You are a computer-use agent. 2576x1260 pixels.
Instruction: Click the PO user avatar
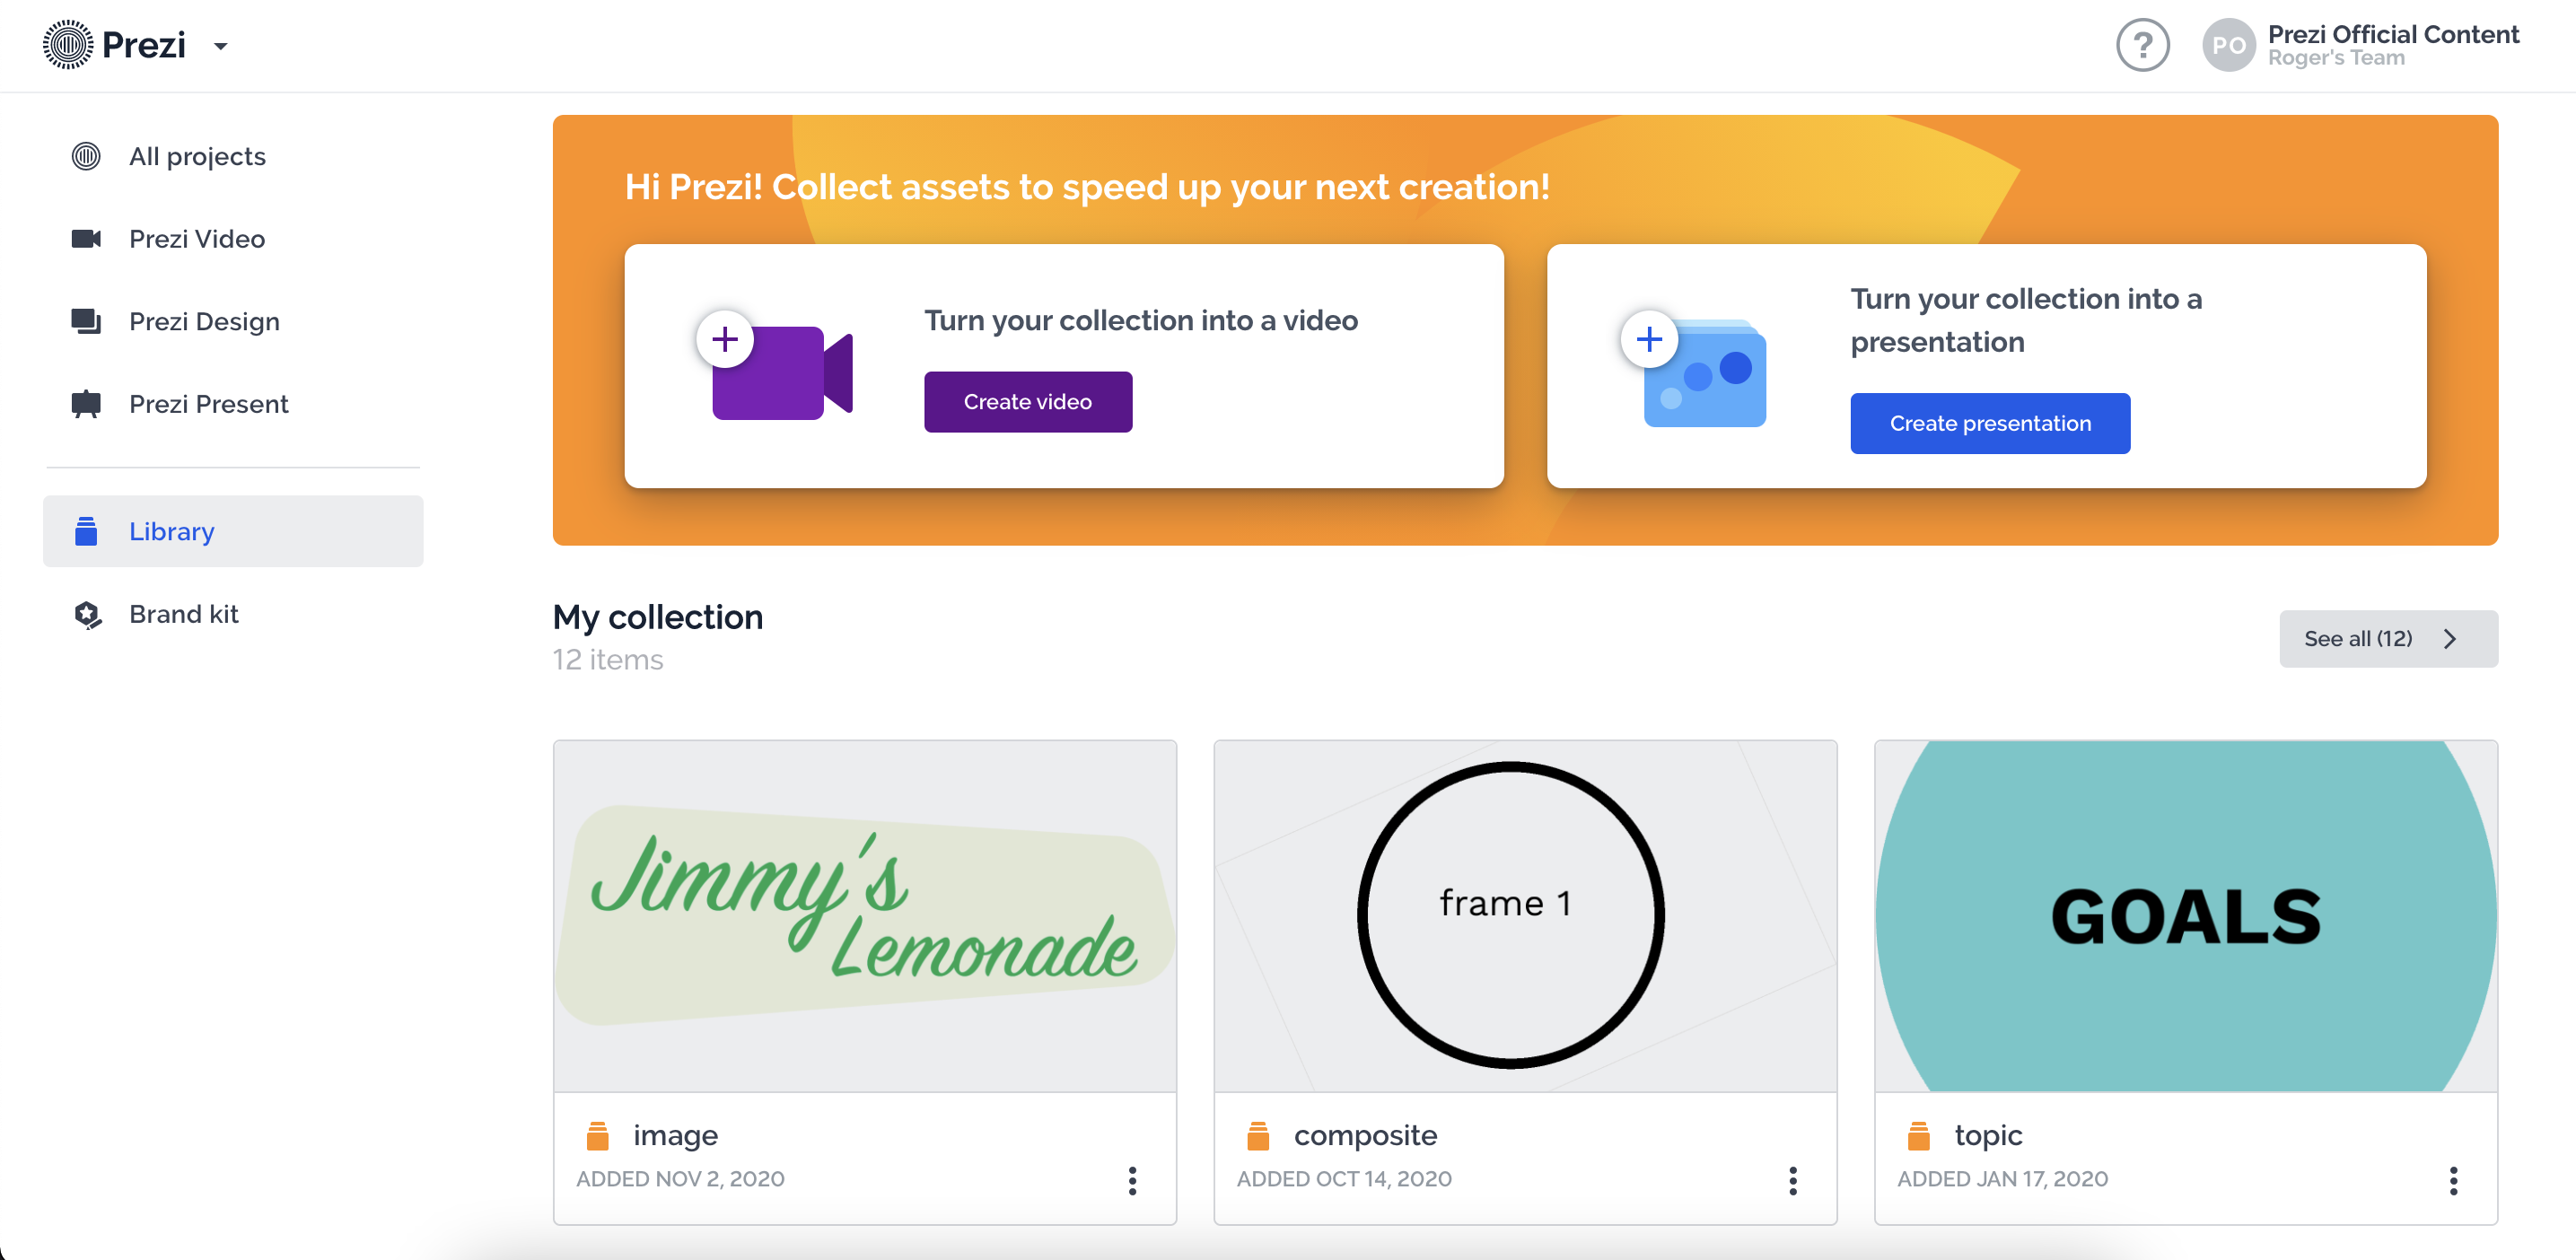pos(2228,45)
